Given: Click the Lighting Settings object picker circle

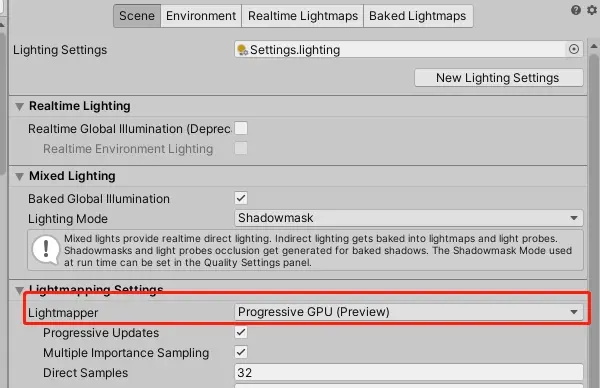Looking at the screenshot, I should click(x=574, y=49).
